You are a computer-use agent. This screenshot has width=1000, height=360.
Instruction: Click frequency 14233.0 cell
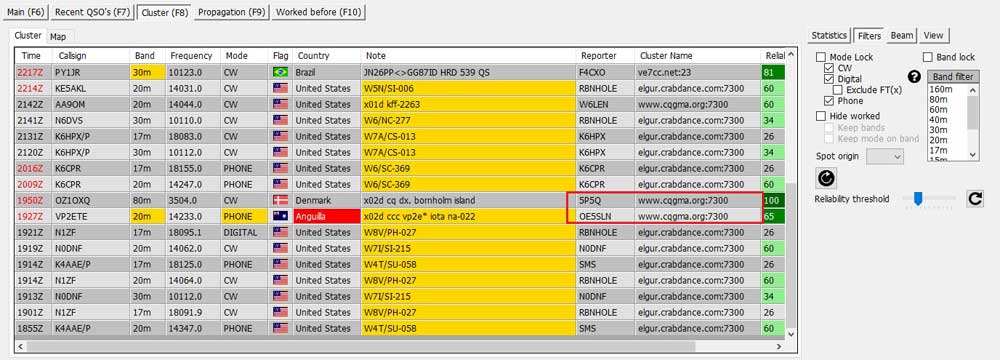coord(193,216)
